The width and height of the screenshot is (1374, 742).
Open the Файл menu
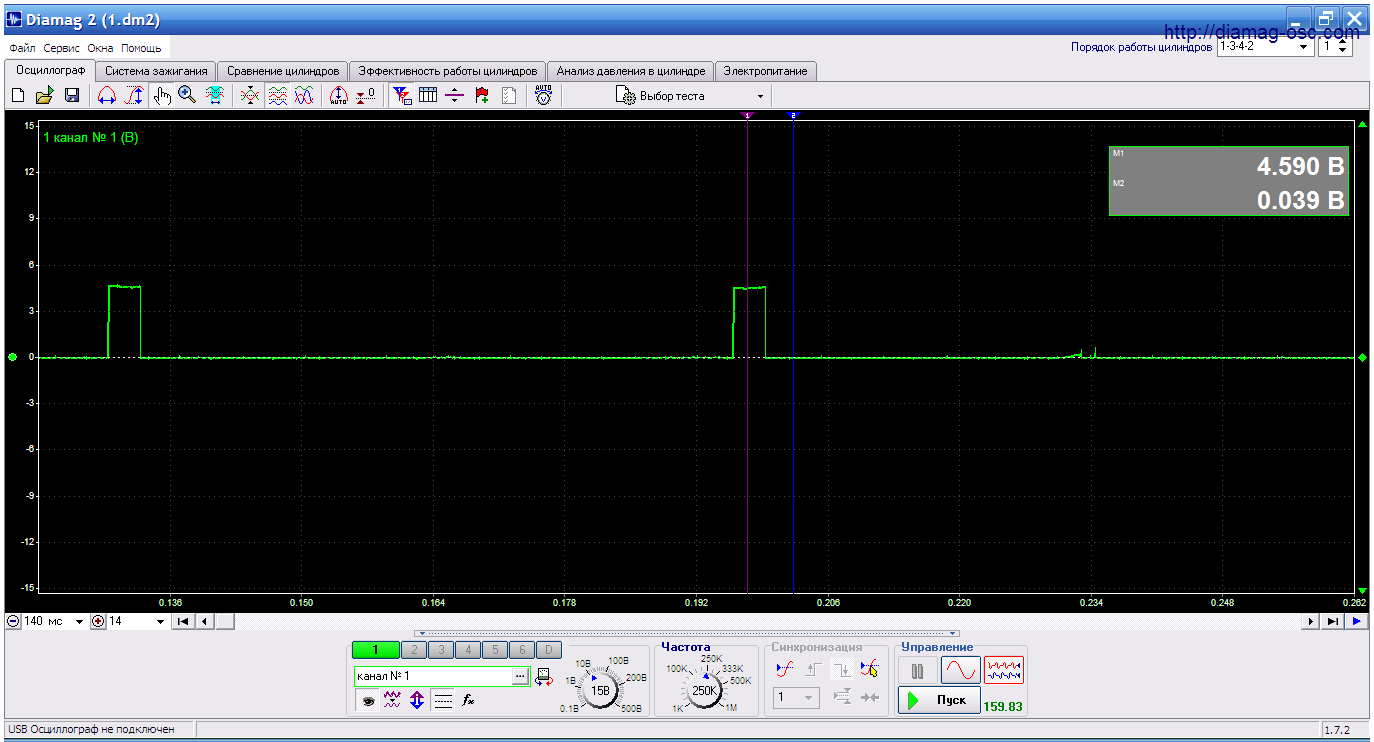pyautogui.click(x=23, y=48)
